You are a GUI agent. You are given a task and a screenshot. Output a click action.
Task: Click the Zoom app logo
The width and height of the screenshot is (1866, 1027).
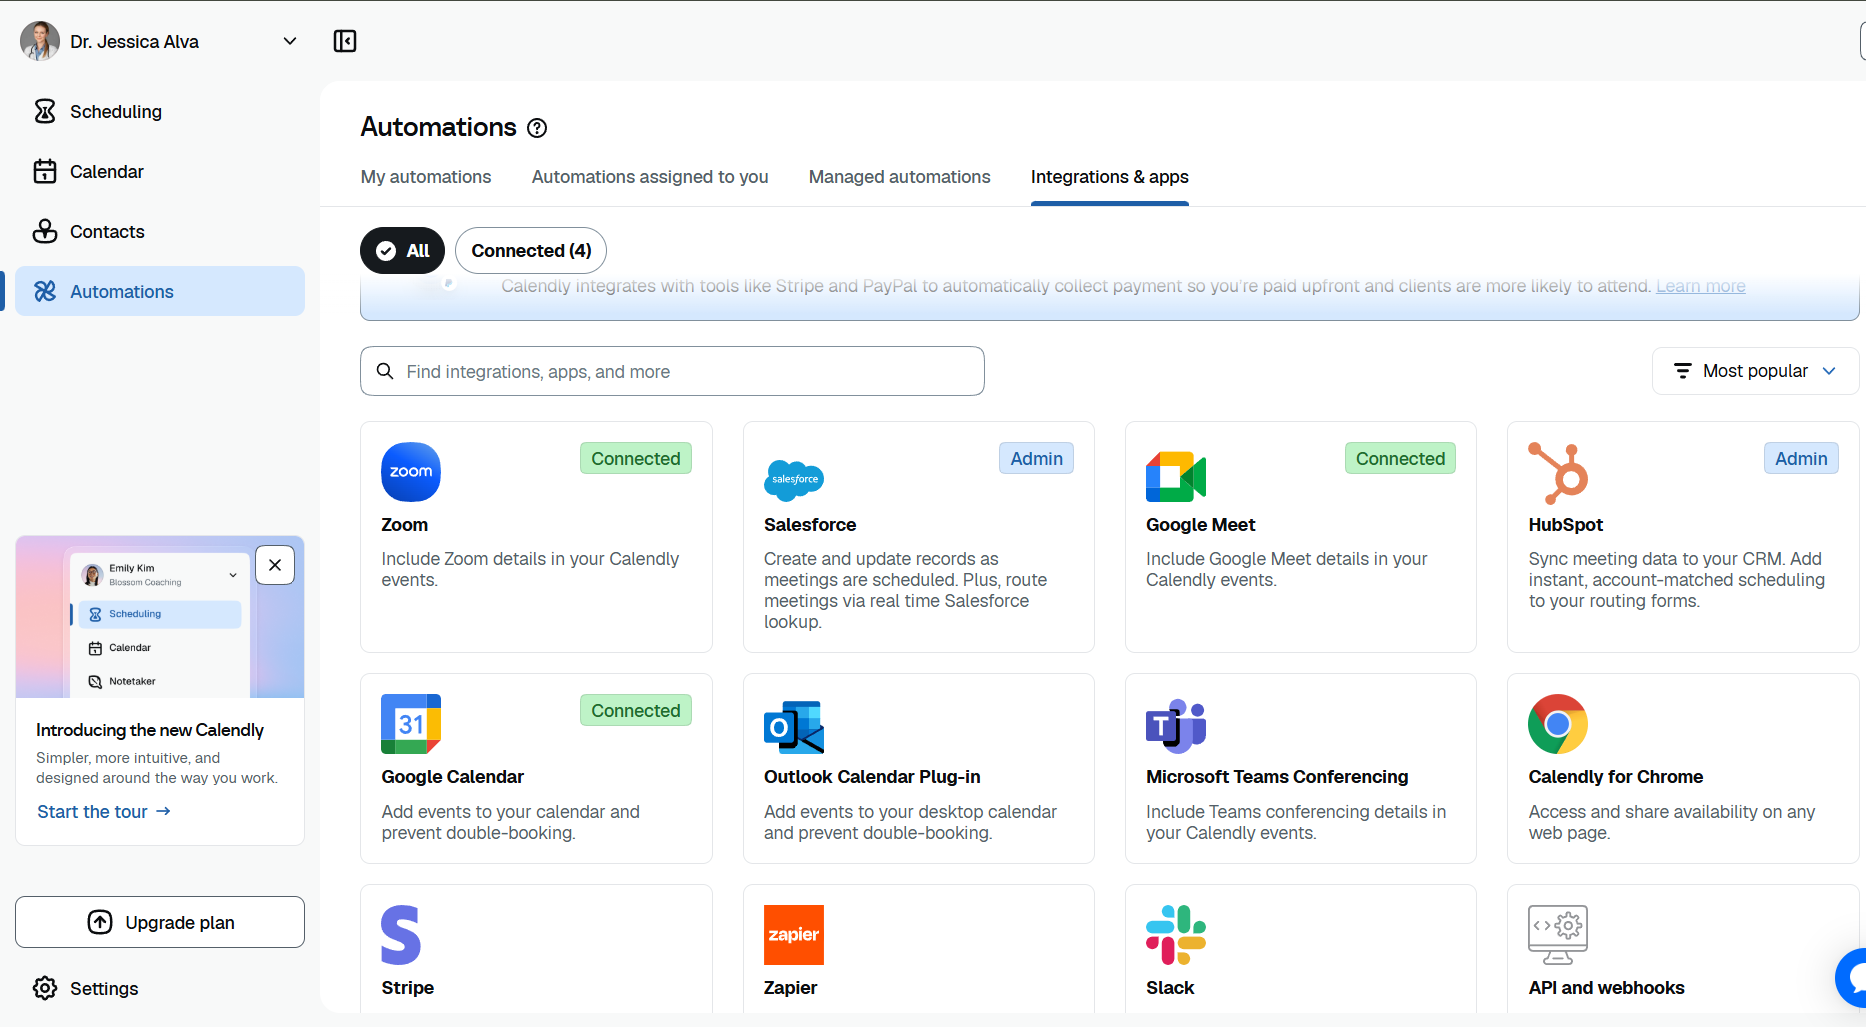coord(411,472)
